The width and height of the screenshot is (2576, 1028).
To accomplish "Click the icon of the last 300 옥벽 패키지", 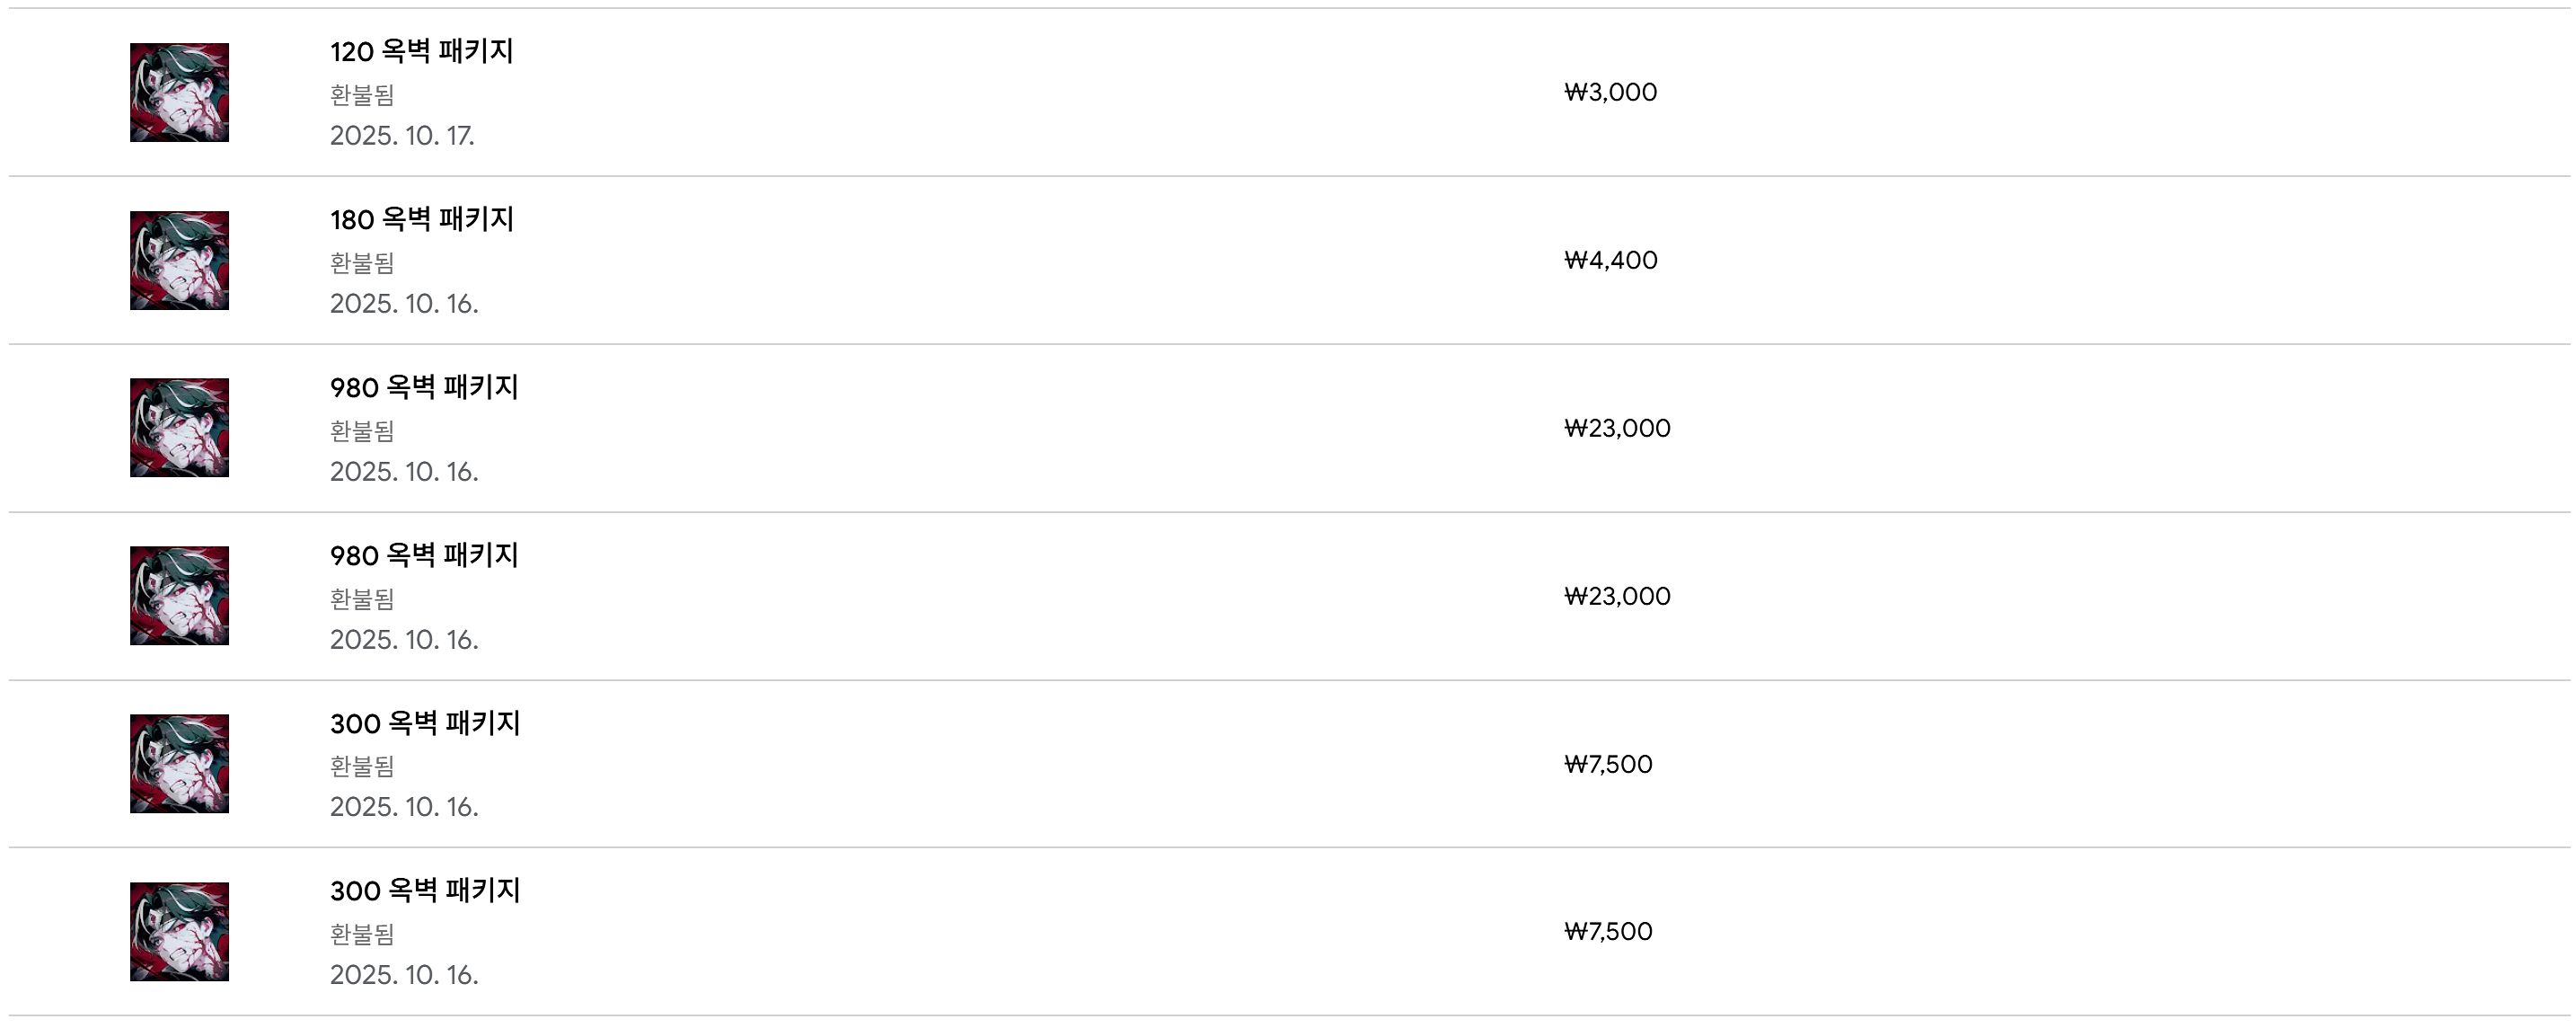I will point(179,931).
